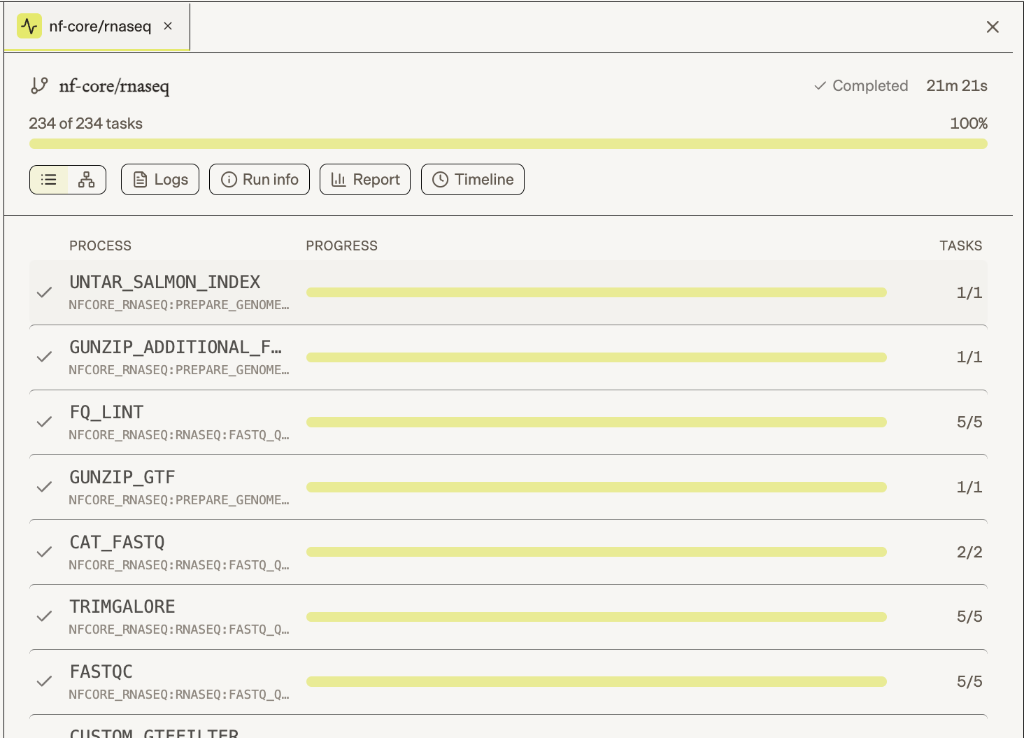Click the nf-core/rnaseq workflow heading

[x=114, y=86]
